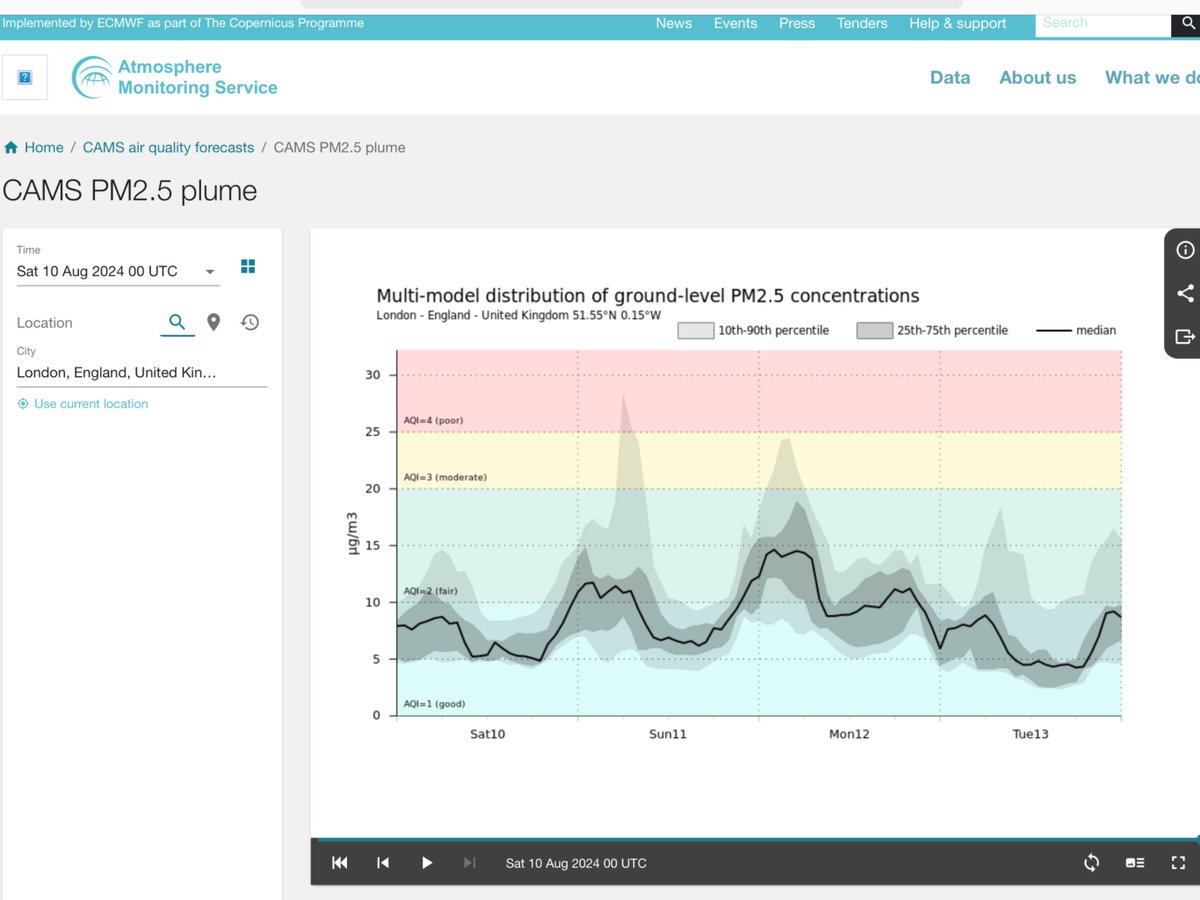This screenshot has width=1200, height=900.
Task: Click the share icon on side panel
Action: [x=1185, y=293]
